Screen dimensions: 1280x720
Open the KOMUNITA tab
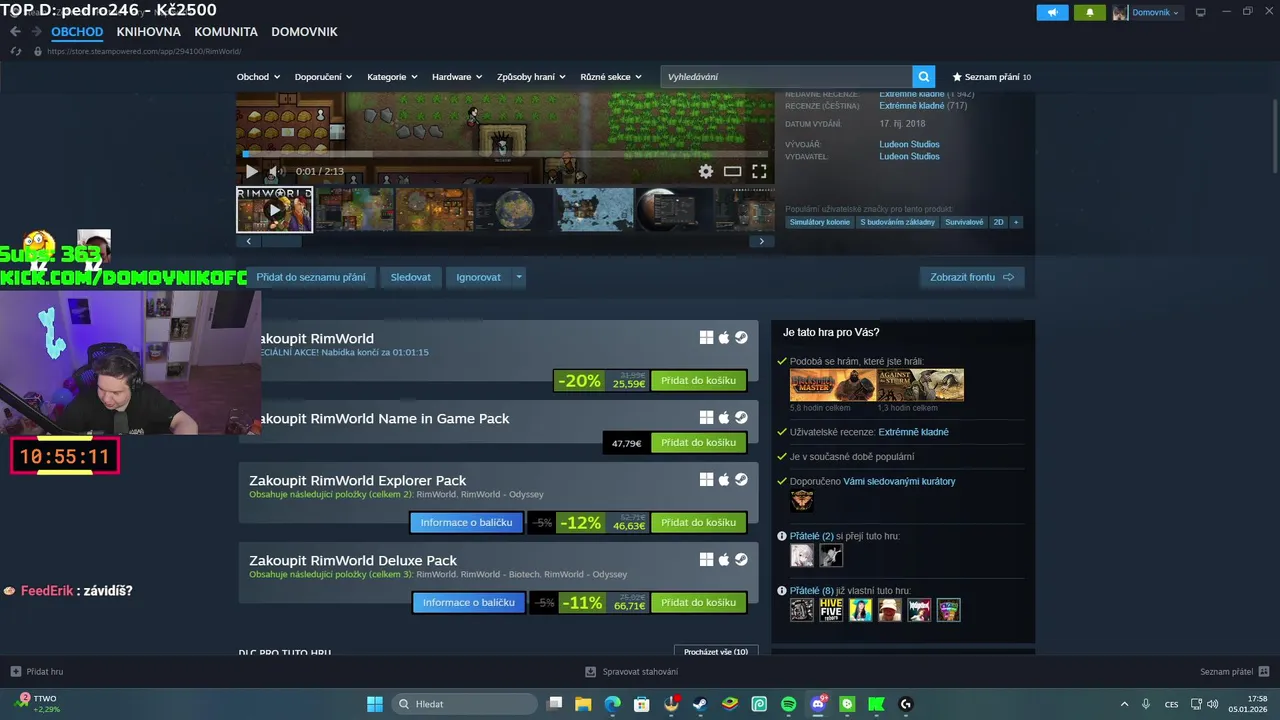[x=226, y=32]
